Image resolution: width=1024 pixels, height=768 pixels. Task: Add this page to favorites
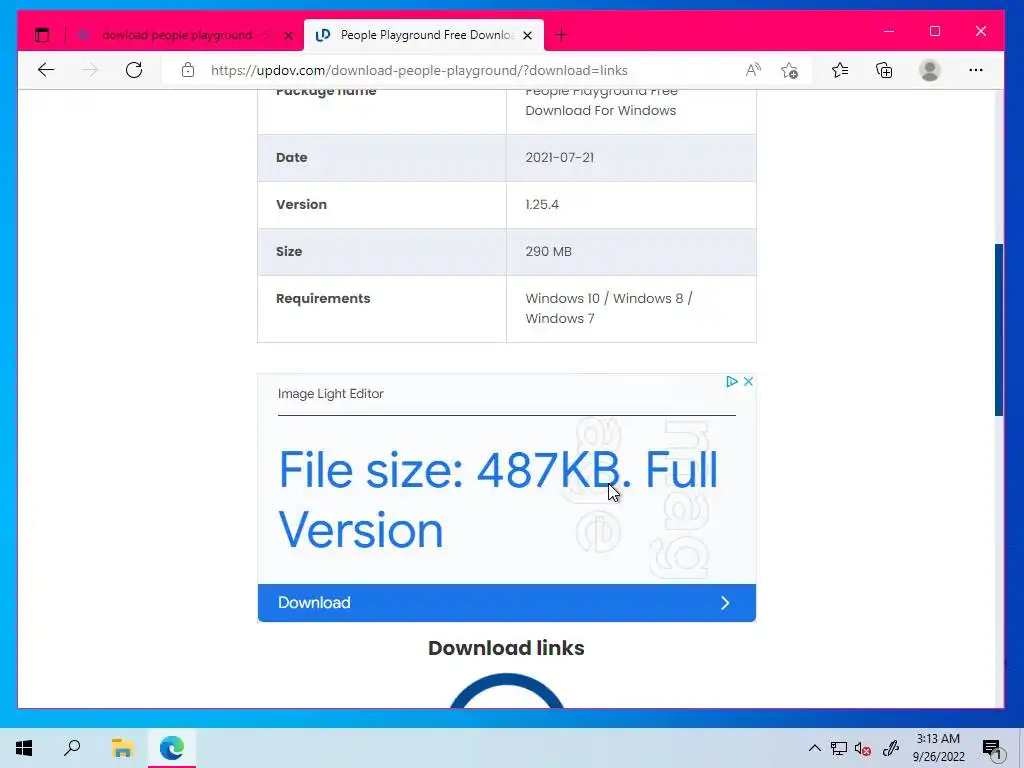click(x=790, y=70)
